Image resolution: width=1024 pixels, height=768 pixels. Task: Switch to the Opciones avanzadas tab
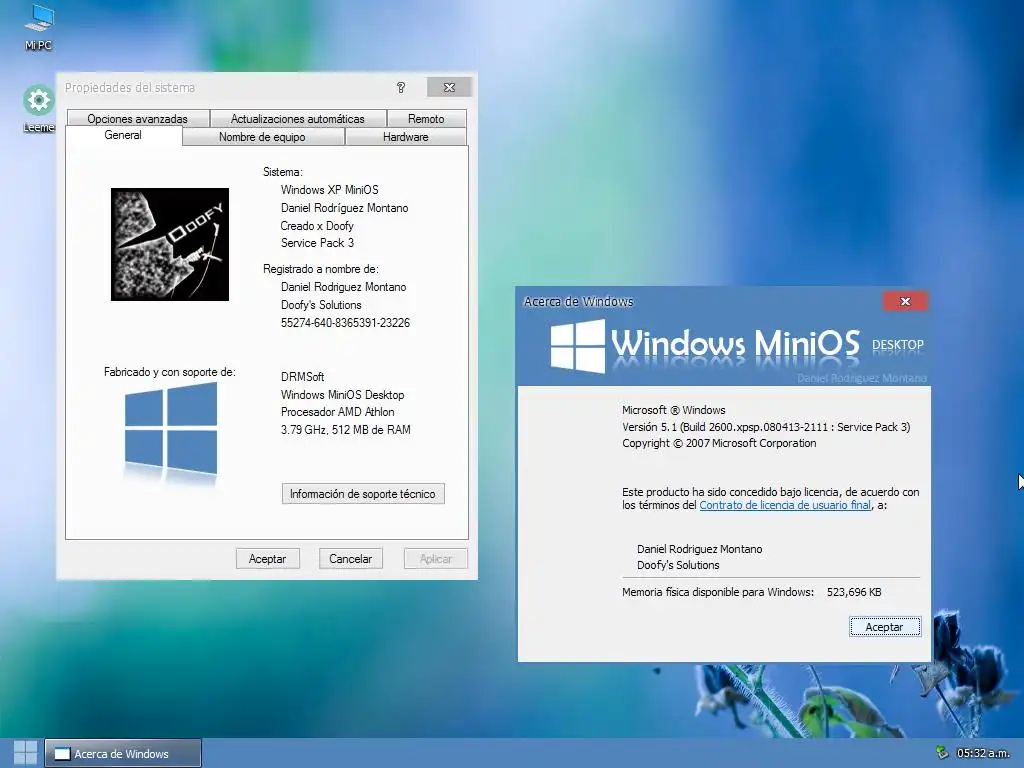(137, 119)
